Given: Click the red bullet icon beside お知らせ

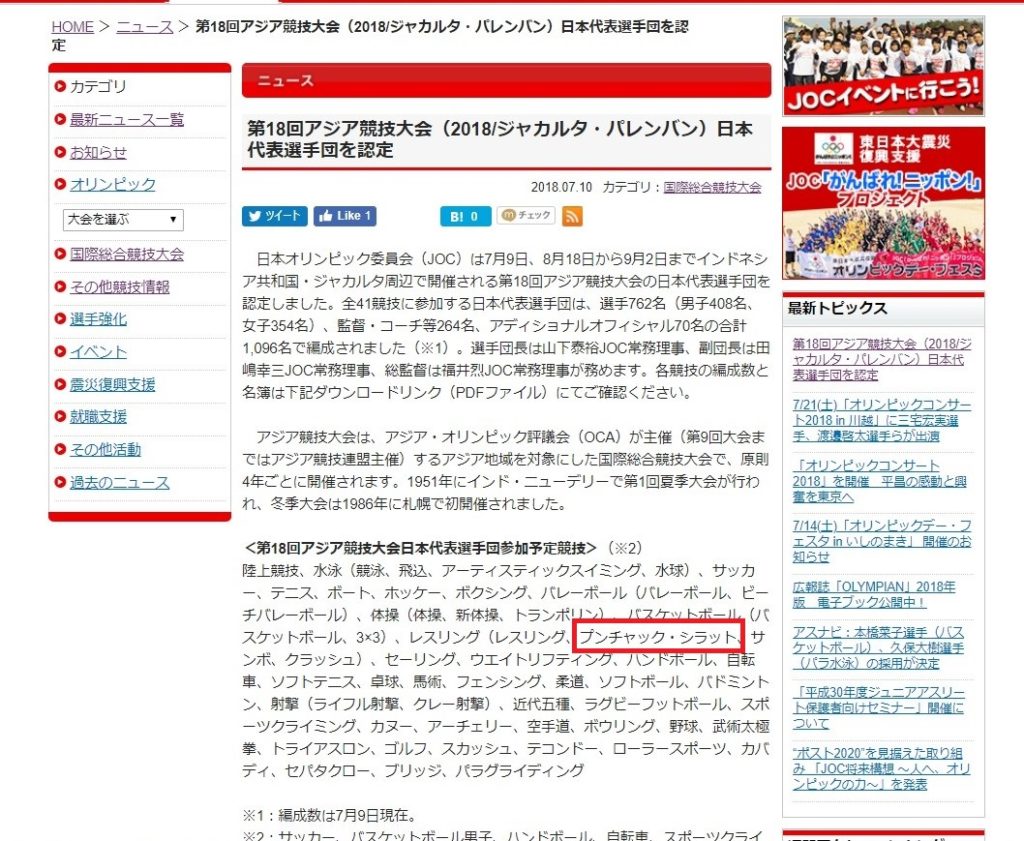Looking at the screenshot, I should tap(60, 152).
